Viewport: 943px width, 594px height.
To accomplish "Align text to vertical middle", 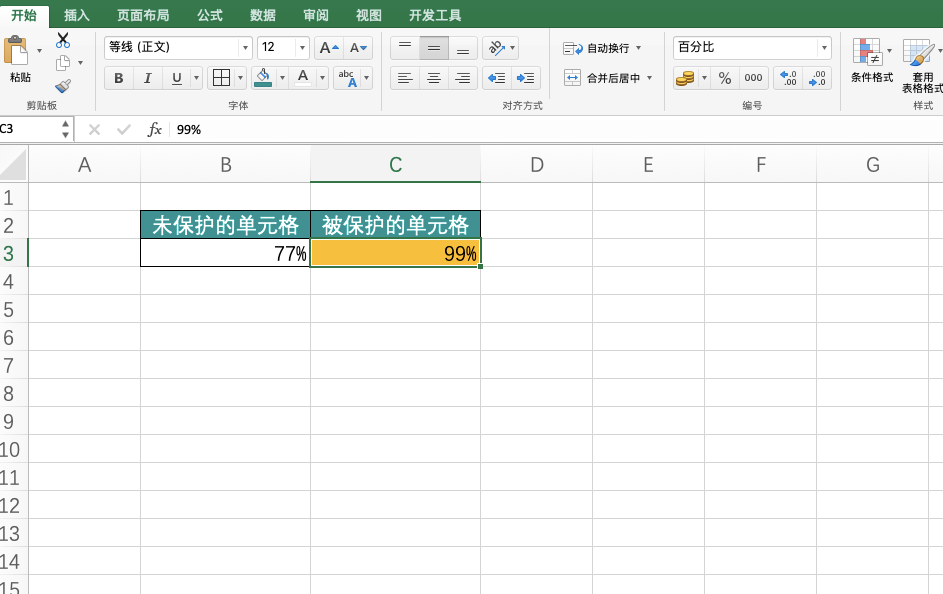I will pos(434,48).
